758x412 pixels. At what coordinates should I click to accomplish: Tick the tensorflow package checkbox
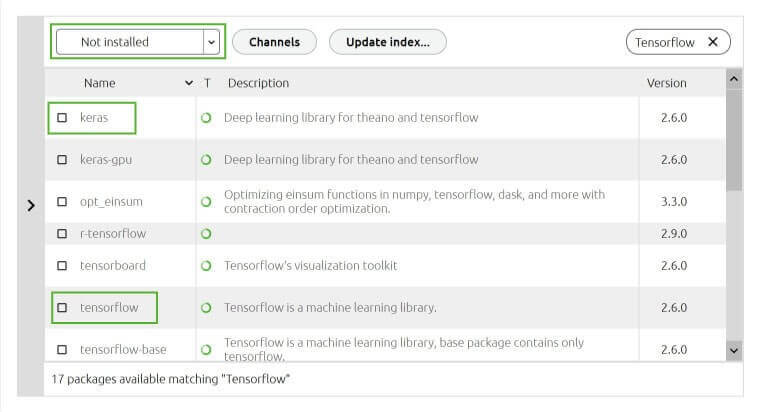tap(62, 308)
